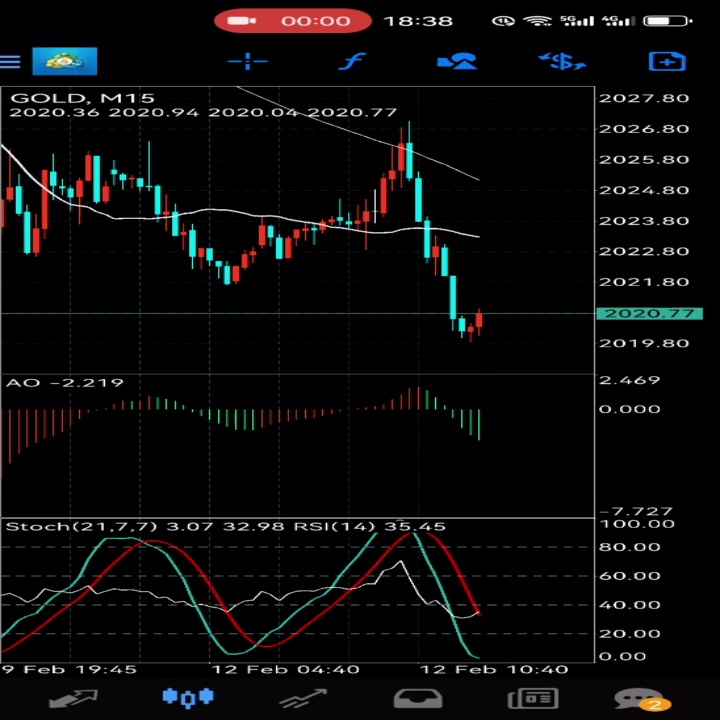Image resolution: width=720 pixels, height=720 pixels.
Task: Open the hamburger side menu
Action: 10,62
